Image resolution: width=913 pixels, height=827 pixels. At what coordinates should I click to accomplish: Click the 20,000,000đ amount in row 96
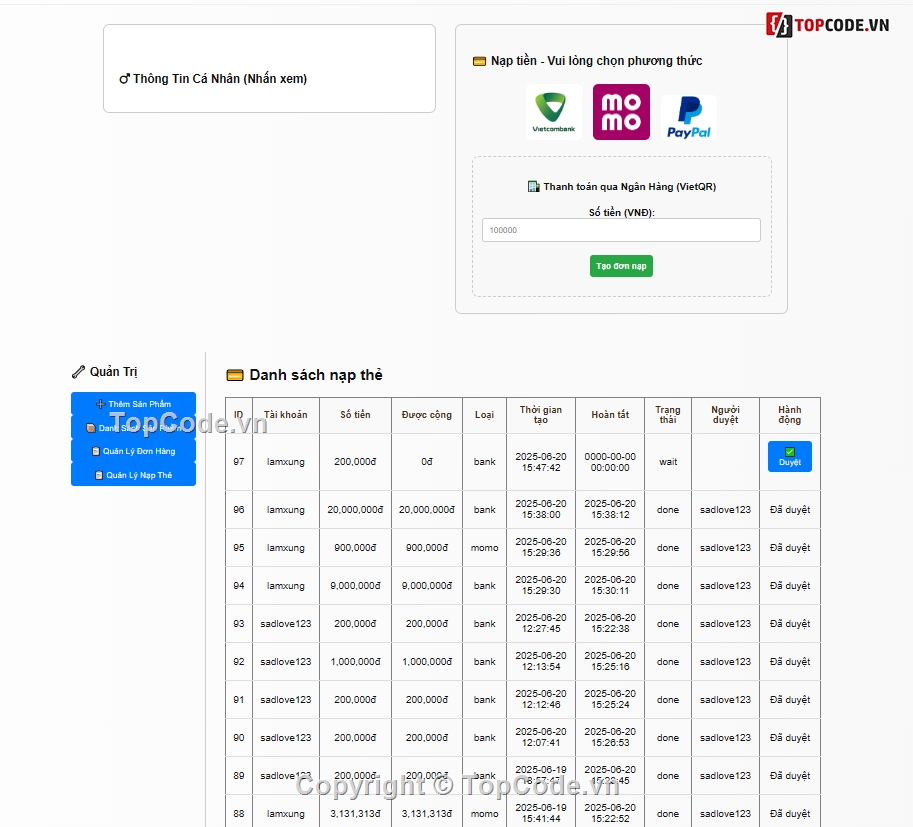(x=355, y=510)
